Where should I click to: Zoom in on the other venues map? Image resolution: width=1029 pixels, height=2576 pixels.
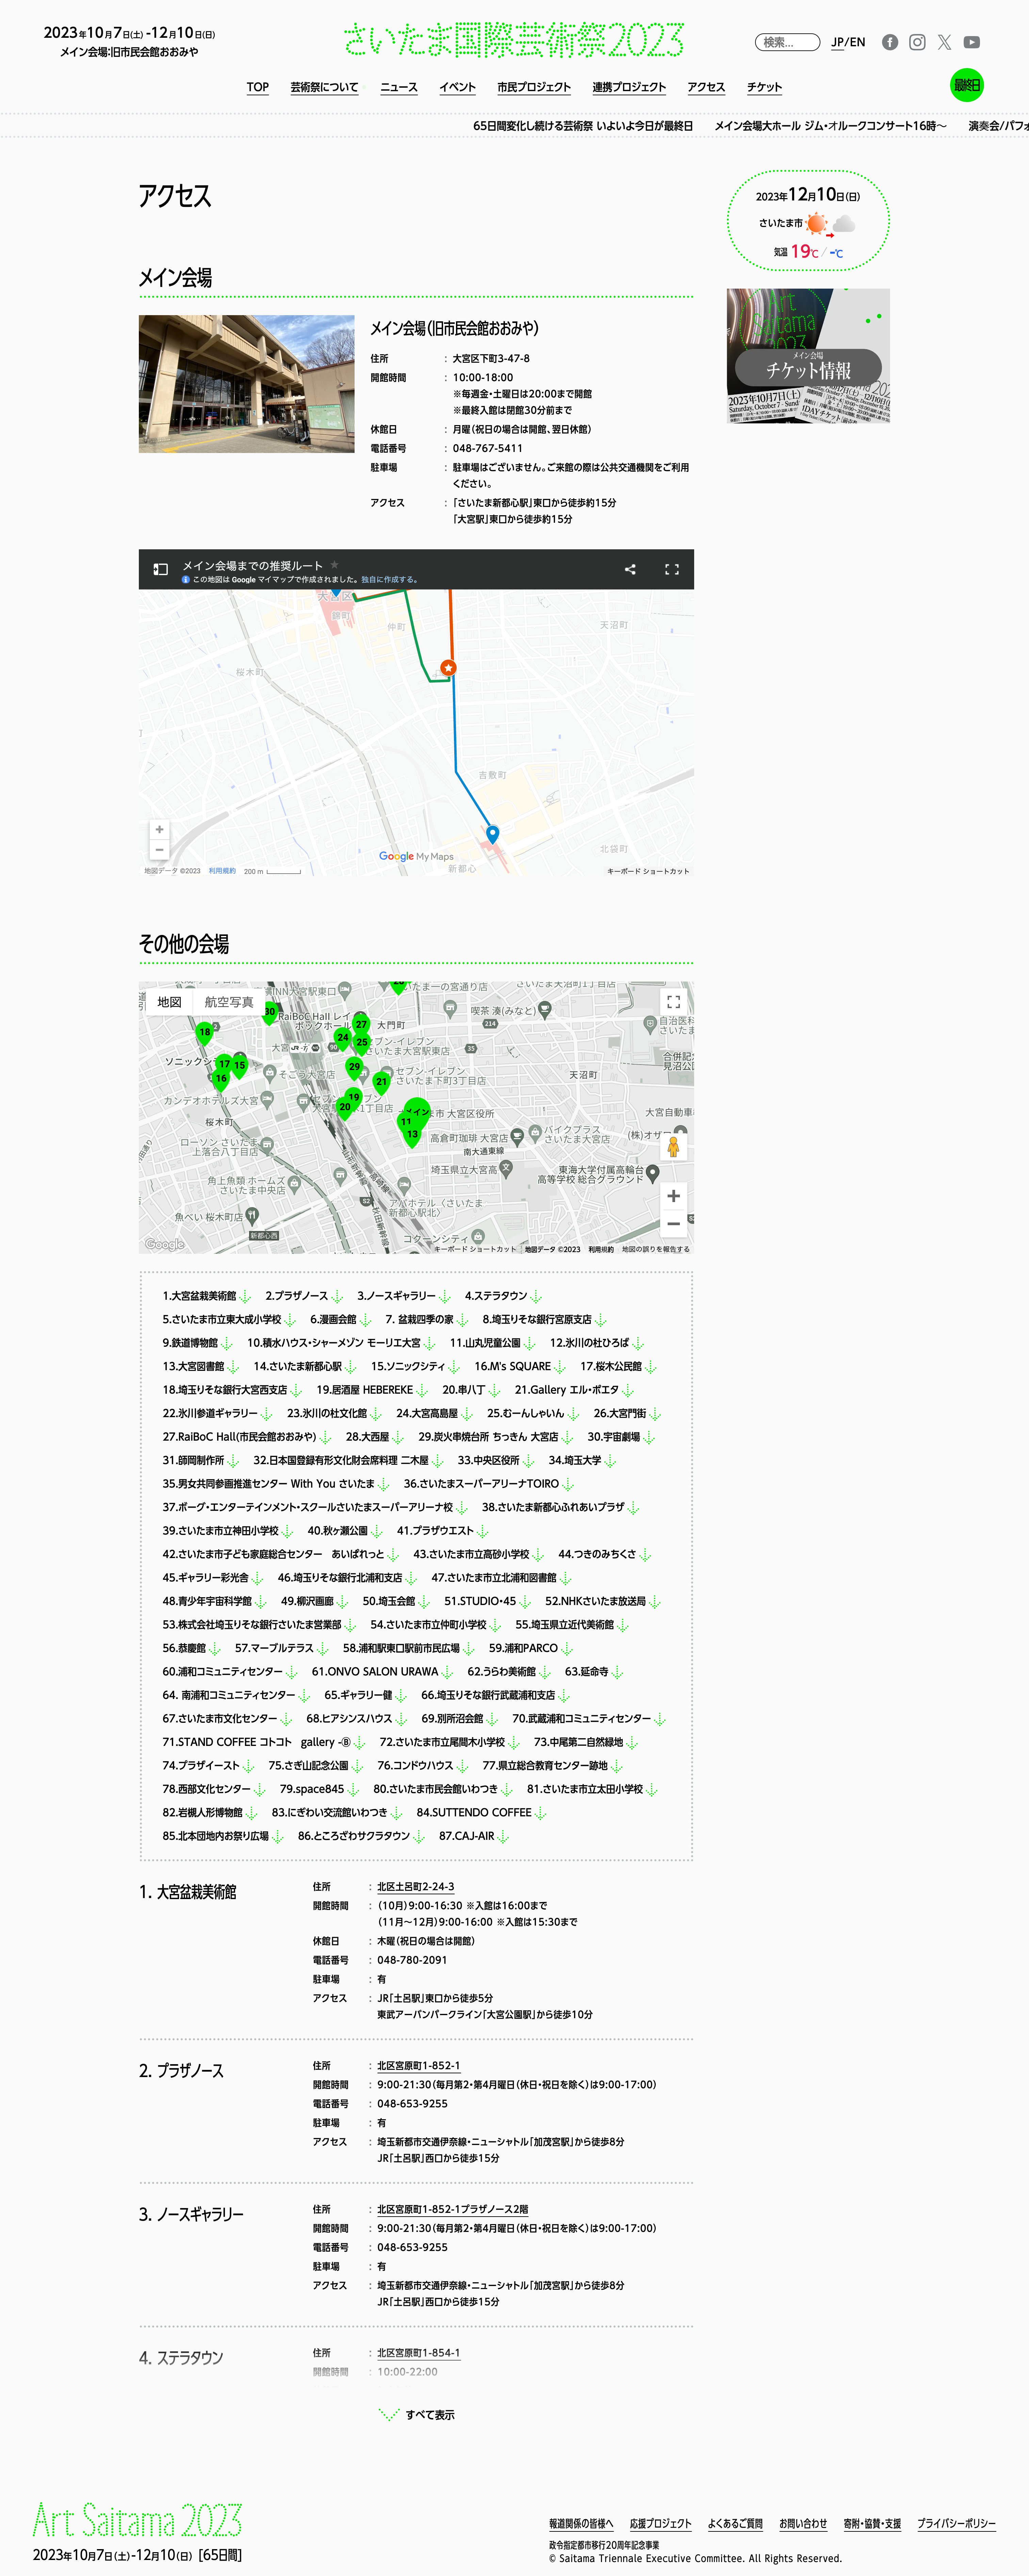pos(673,1196)
